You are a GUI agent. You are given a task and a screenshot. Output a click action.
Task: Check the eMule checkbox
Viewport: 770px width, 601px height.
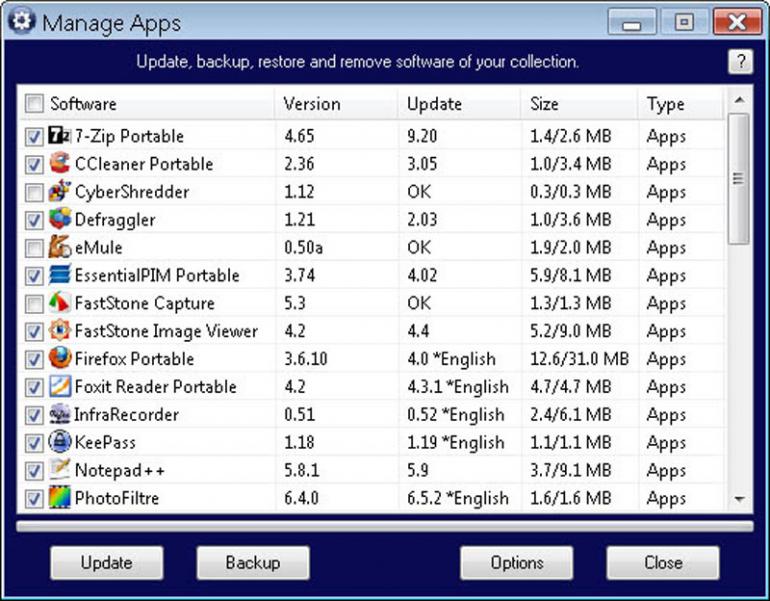pos(34,248)
